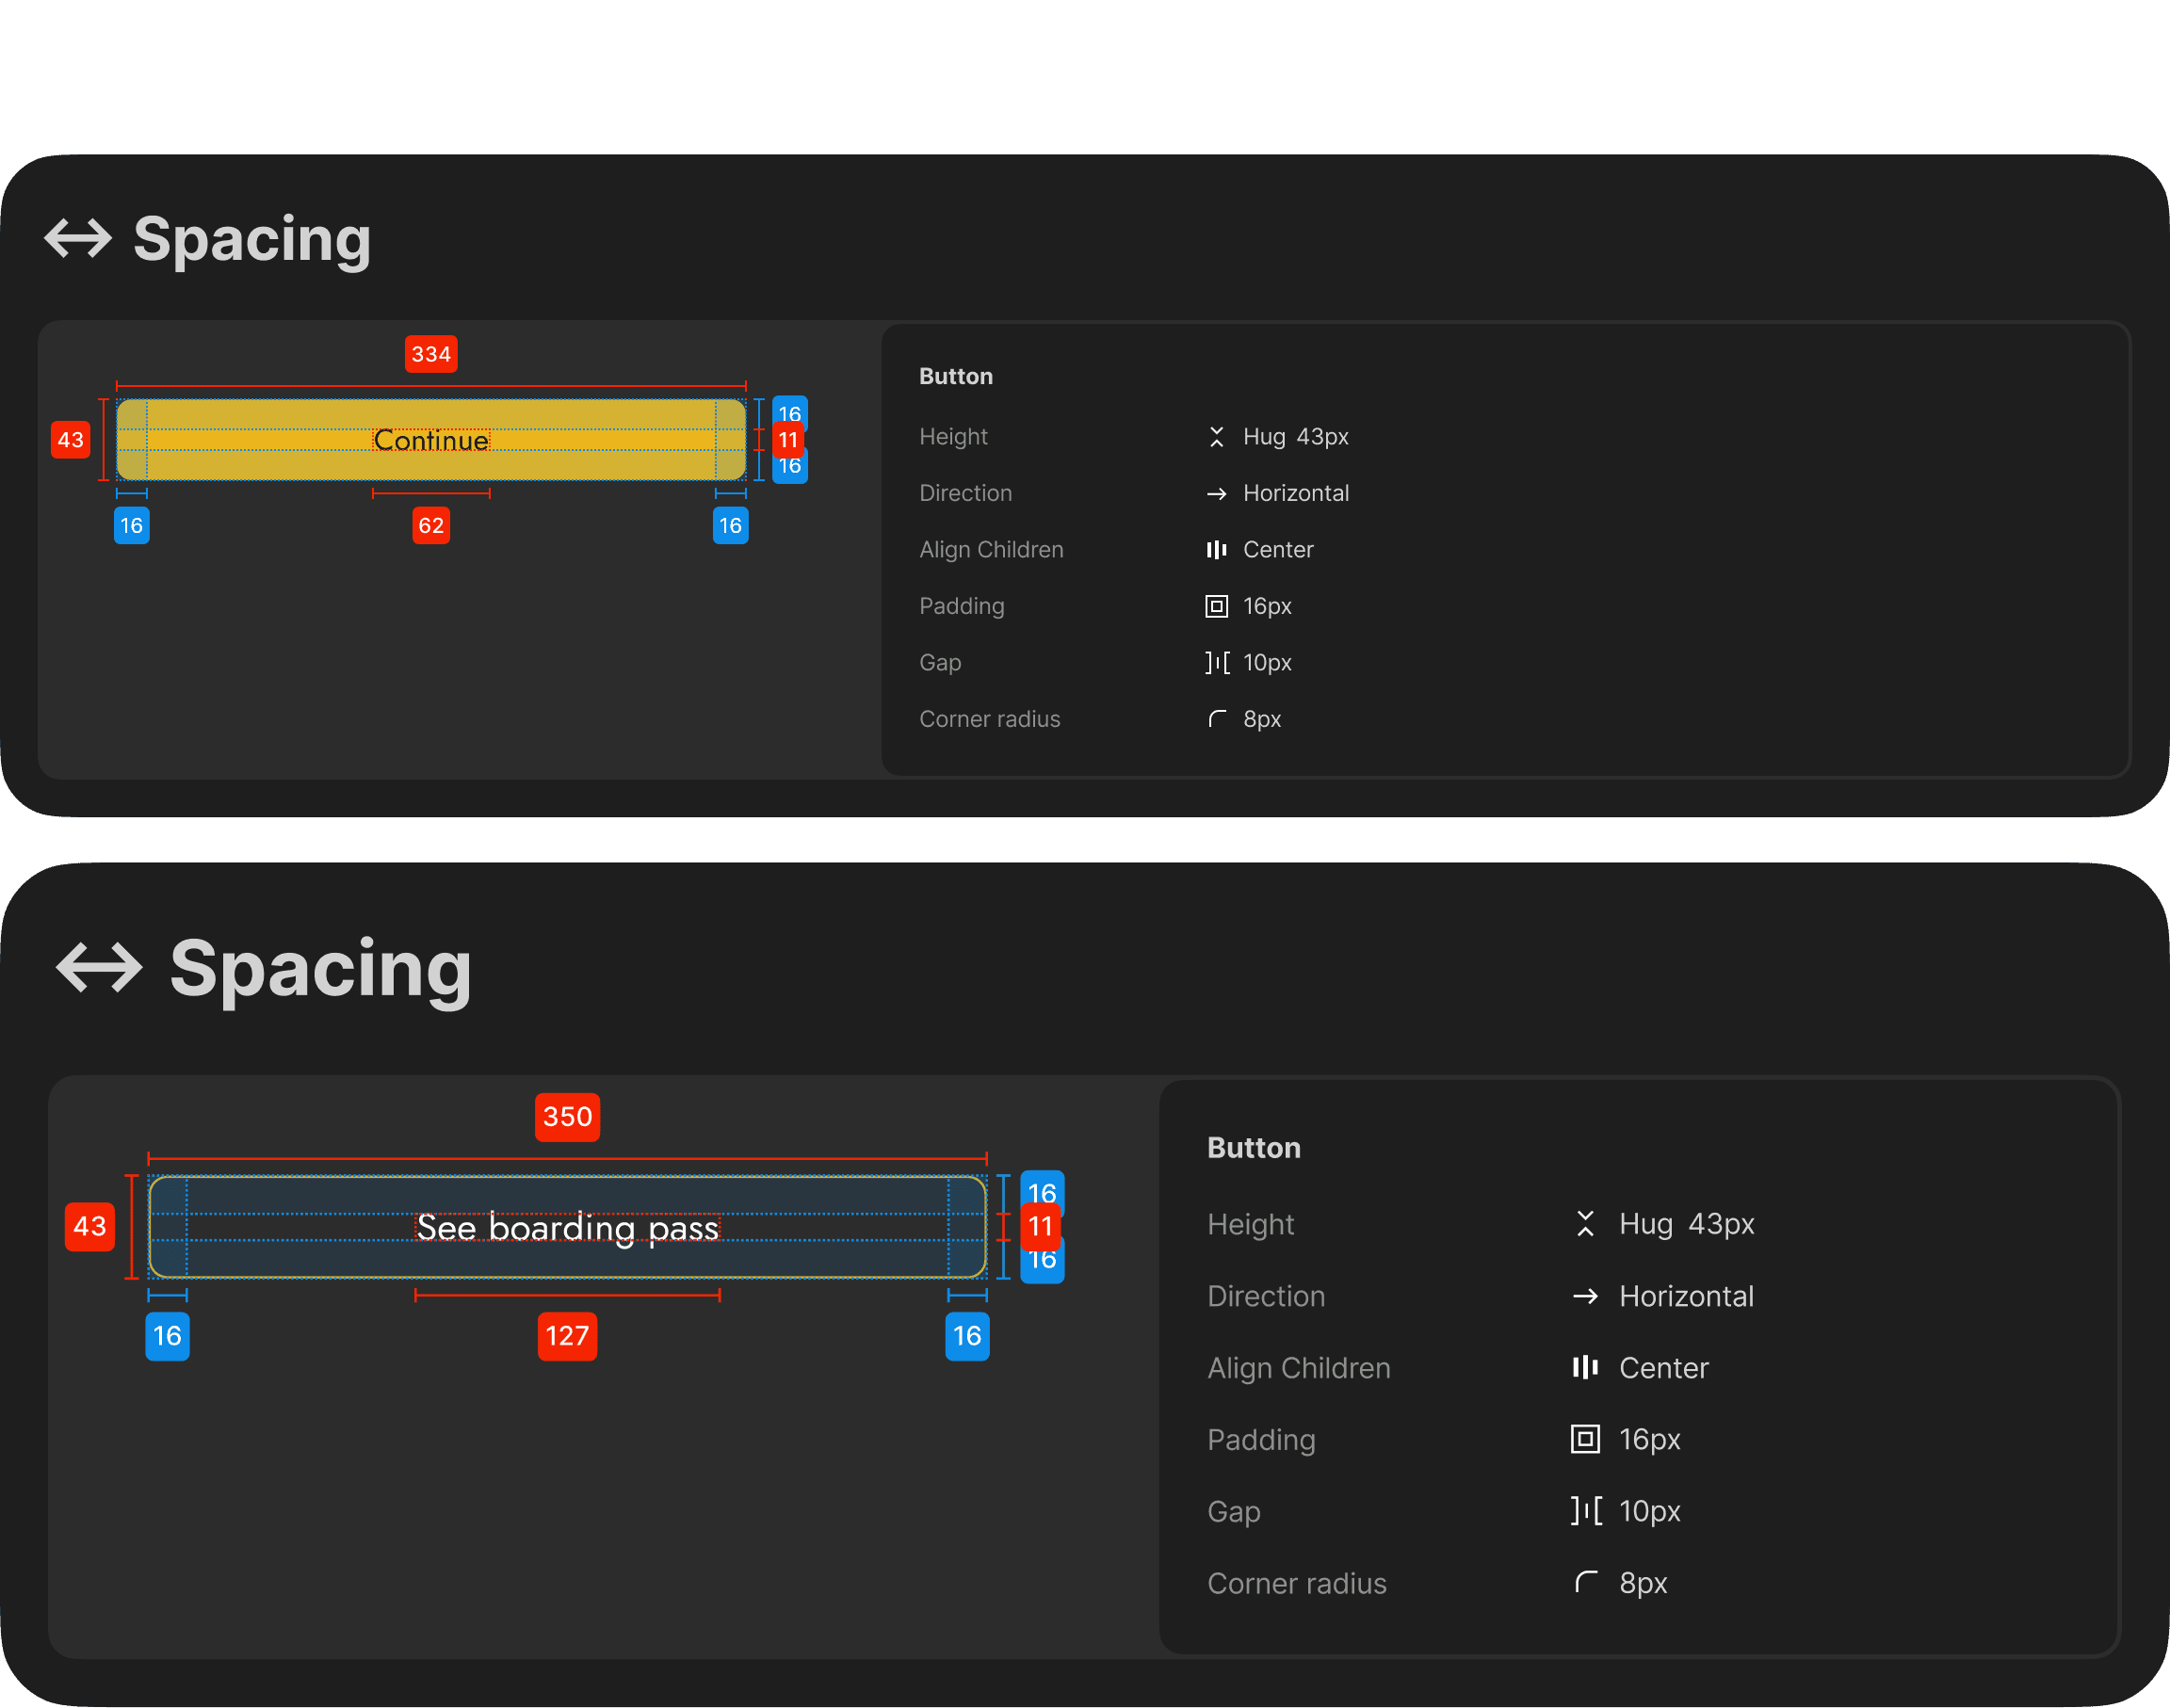Screen dimensions: 2170x1708
Task: Click the Gap icon in top panel
Action: click(1216, 663)
